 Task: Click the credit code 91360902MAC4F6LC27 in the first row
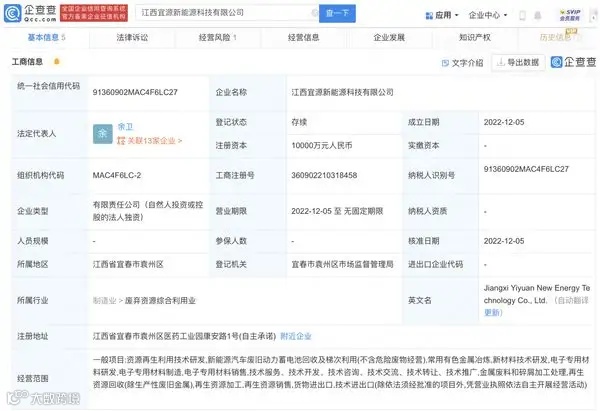[x=135, y=92]
